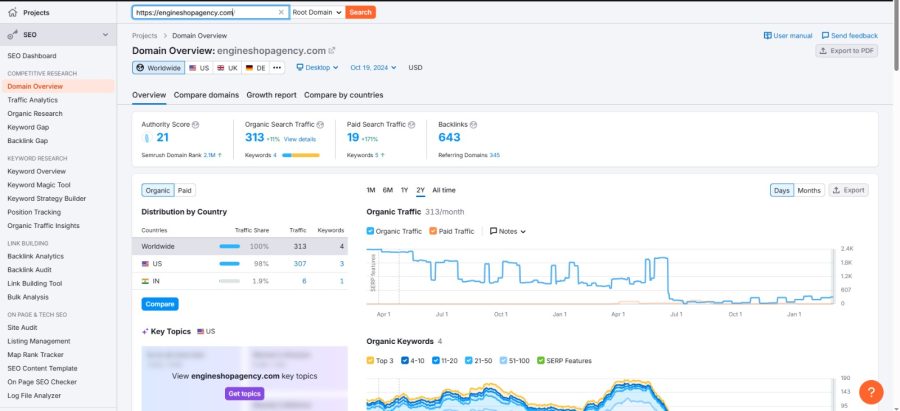The image size is (900, 411).
Task: Open the orange help question-mark button
Action: 871,392
